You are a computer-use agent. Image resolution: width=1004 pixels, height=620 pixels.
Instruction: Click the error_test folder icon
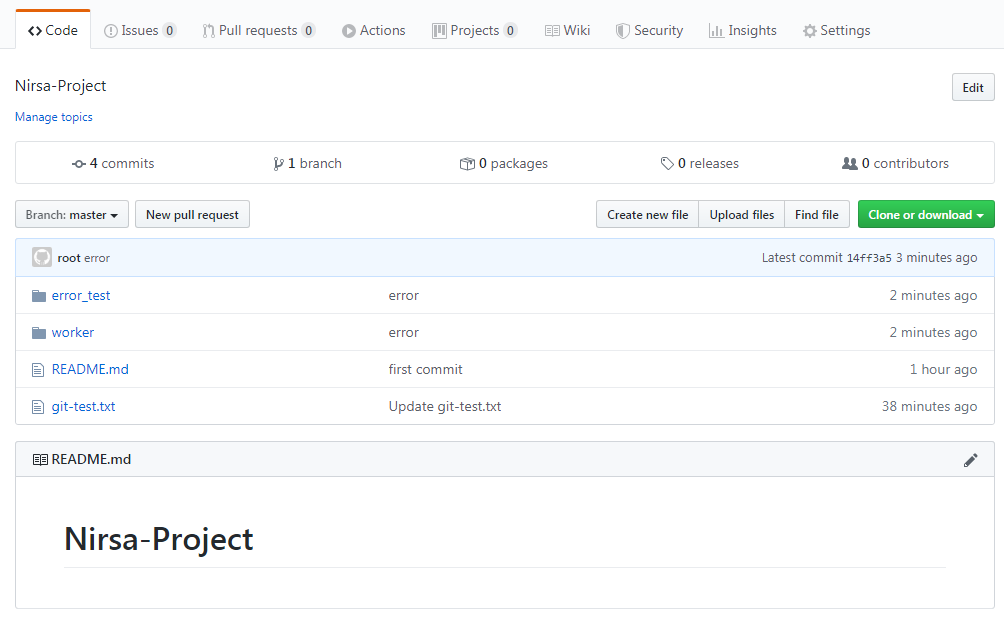pos(39,296)
